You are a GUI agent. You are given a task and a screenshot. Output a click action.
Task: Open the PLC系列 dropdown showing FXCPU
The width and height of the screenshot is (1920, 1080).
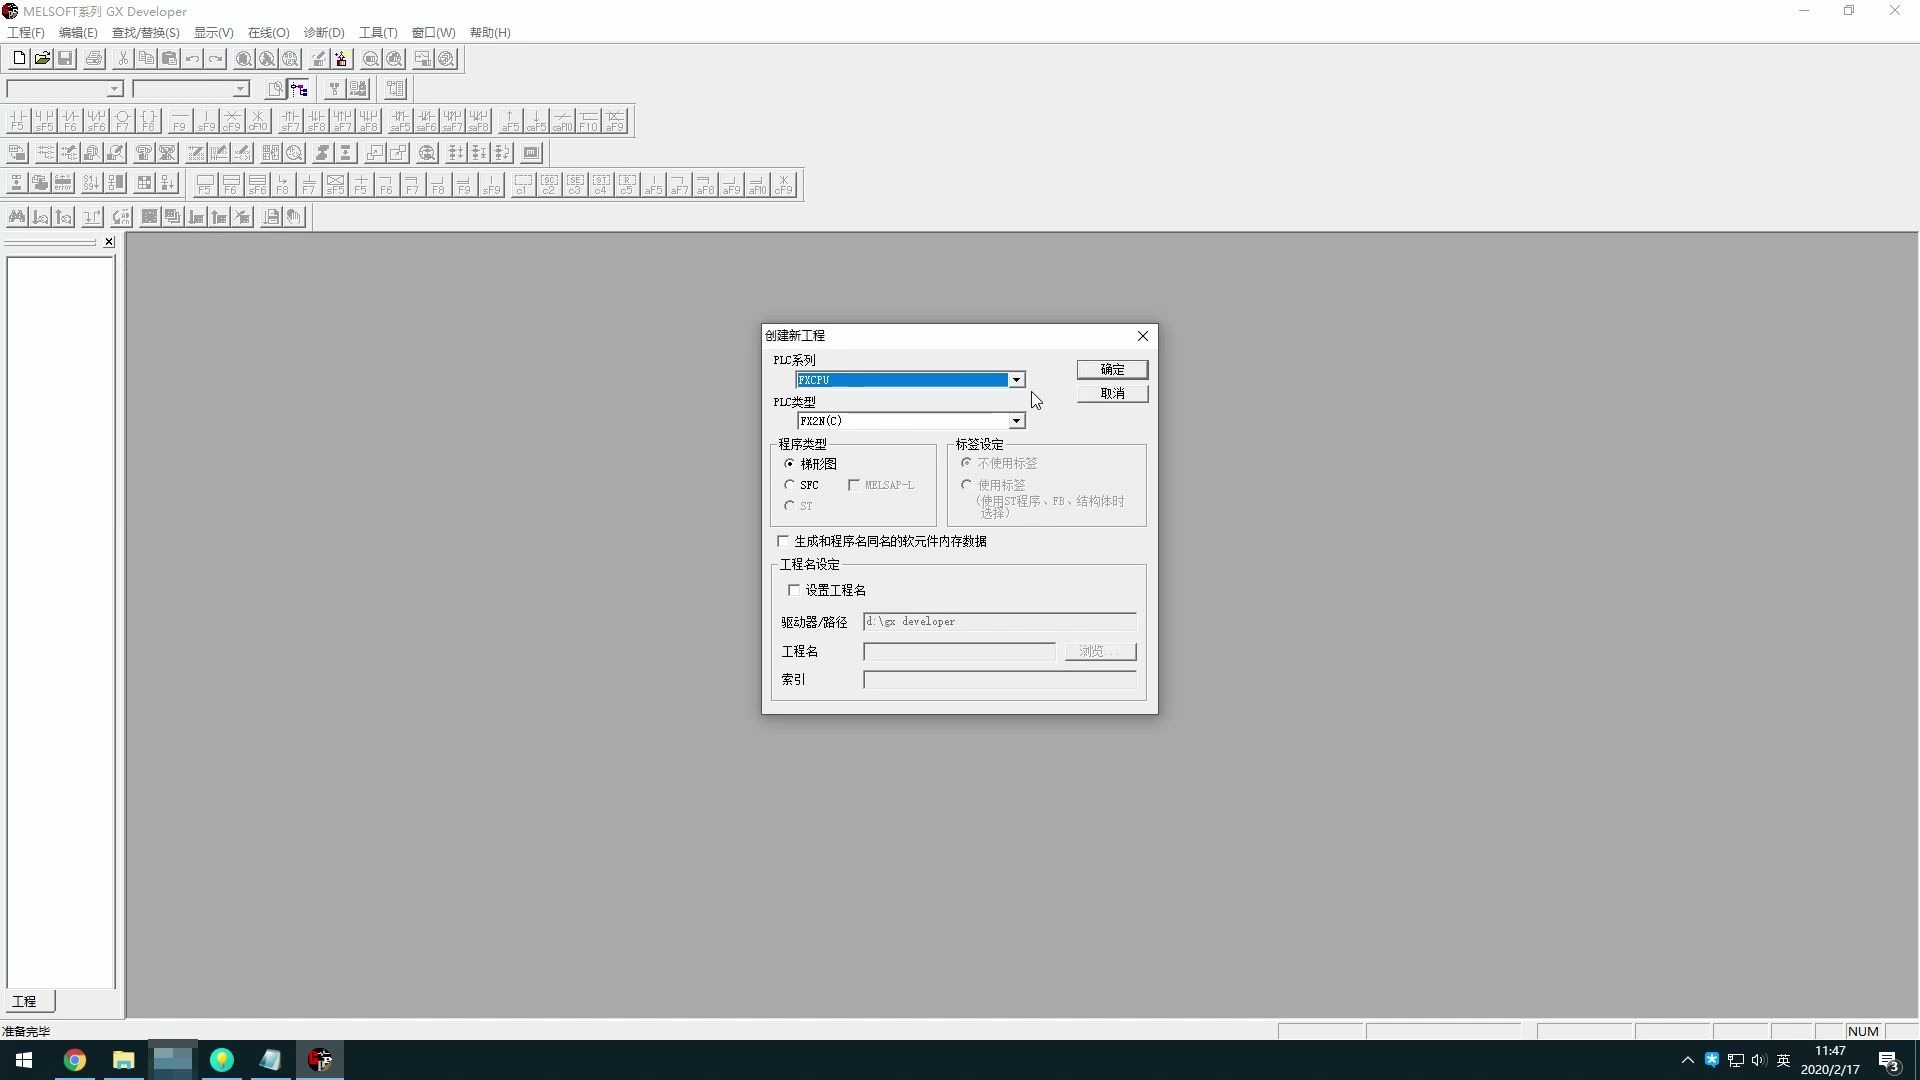point(1016,380)
